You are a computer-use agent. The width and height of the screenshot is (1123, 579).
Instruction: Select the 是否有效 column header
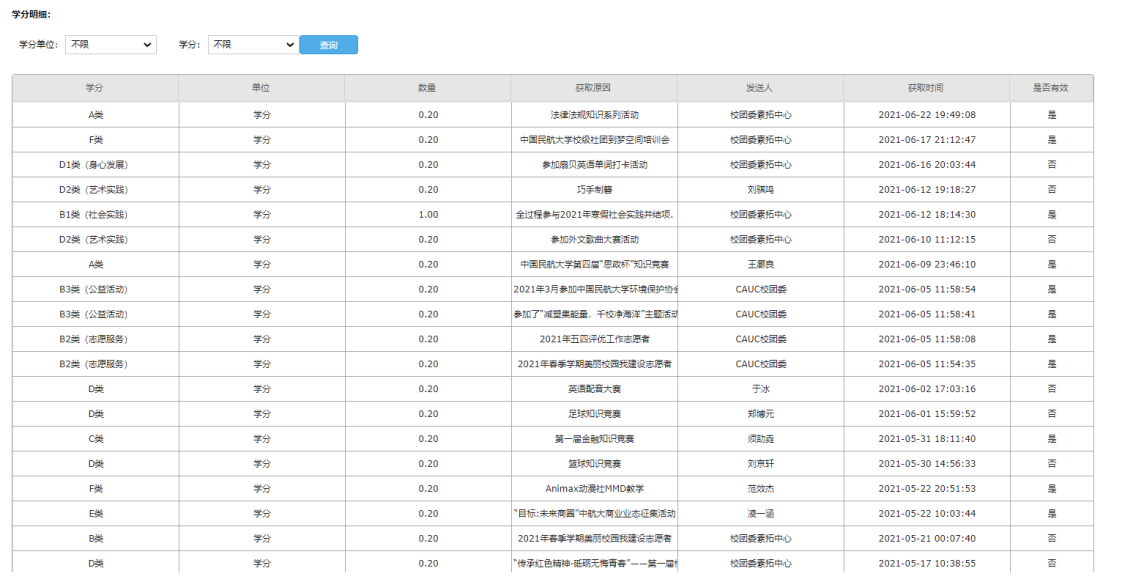[x=1050, y=88]
